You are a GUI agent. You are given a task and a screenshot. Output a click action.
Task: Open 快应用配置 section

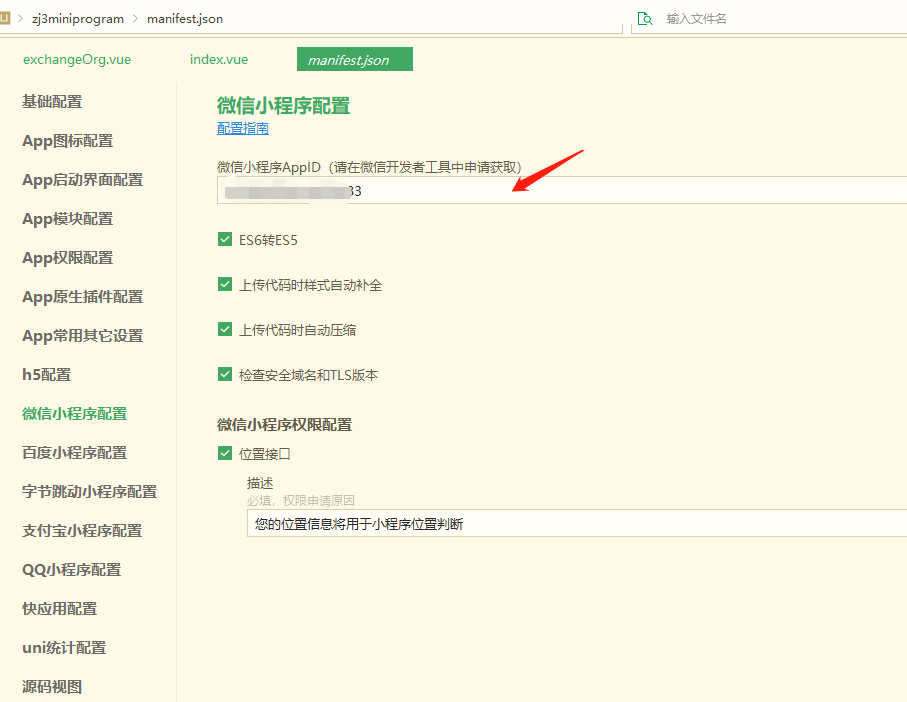point(60,609)
